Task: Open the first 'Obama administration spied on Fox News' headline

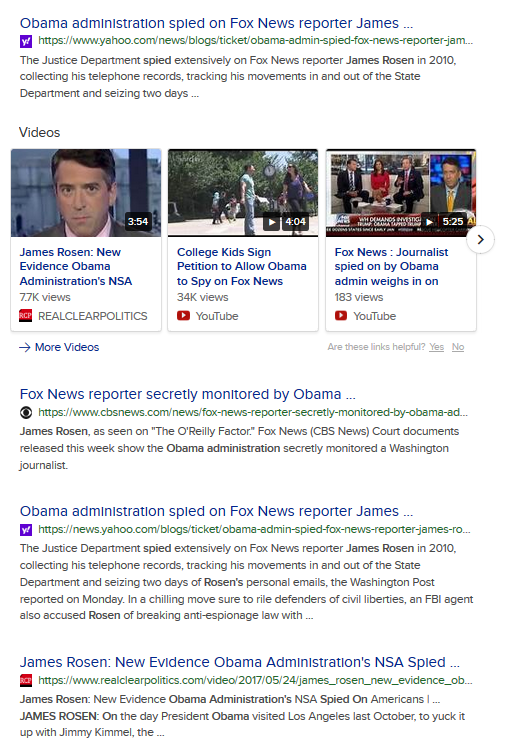Action: click(216, 23)
